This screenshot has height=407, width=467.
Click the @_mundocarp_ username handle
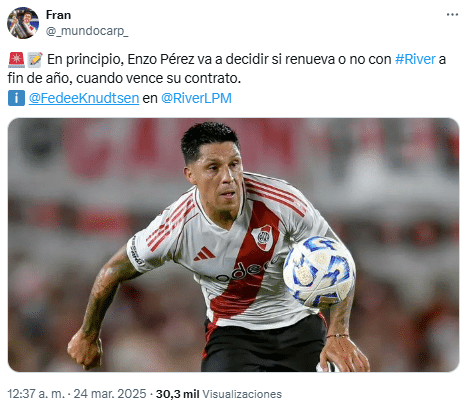87,31
